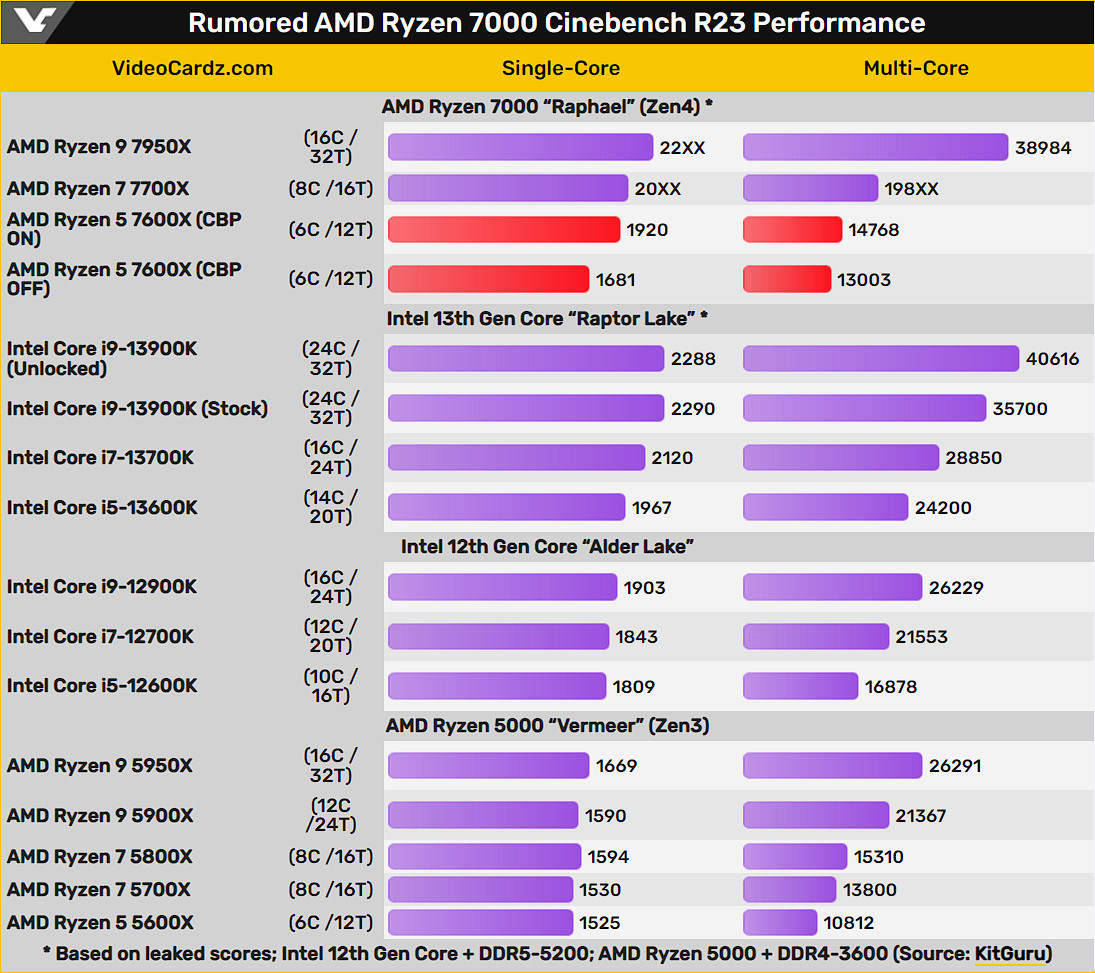Click the VideoCardz logo in the title bar
Image resolution: width=1095 pixels, height=973 pixels.
[35, 21]
